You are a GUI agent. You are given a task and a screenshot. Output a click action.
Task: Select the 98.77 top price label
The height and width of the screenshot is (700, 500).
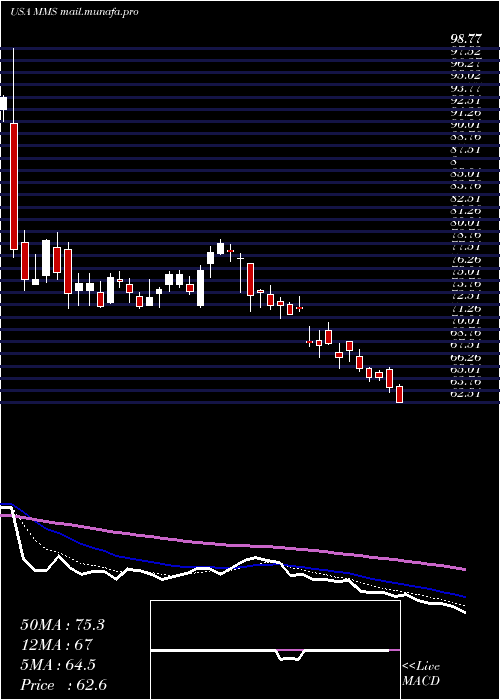(x=466, y=41)
